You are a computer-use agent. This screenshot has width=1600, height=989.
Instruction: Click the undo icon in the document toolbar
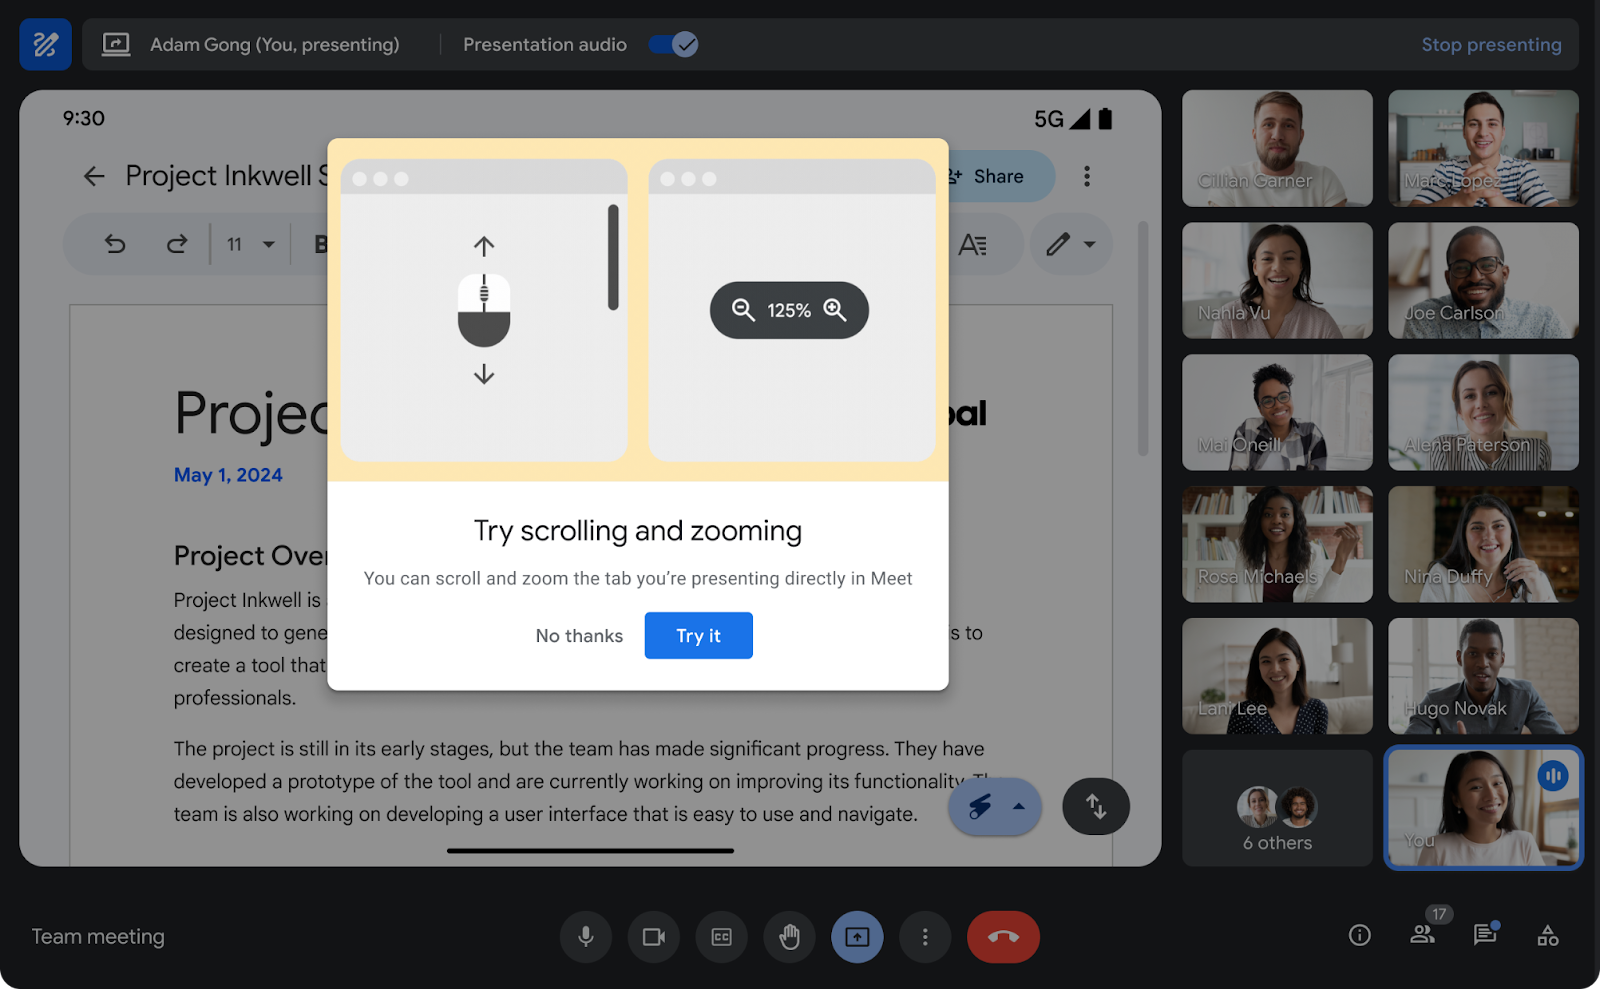[x=113, y=243]
